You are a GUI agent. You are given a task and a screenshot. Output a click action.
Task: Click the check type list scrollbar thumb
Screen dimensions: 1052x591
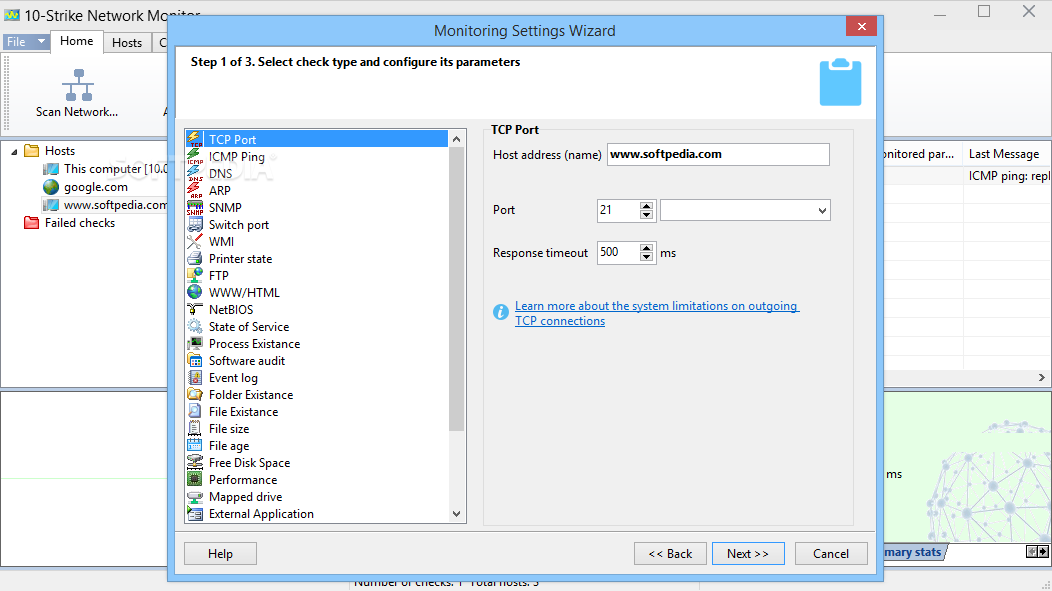pos(456,289)
